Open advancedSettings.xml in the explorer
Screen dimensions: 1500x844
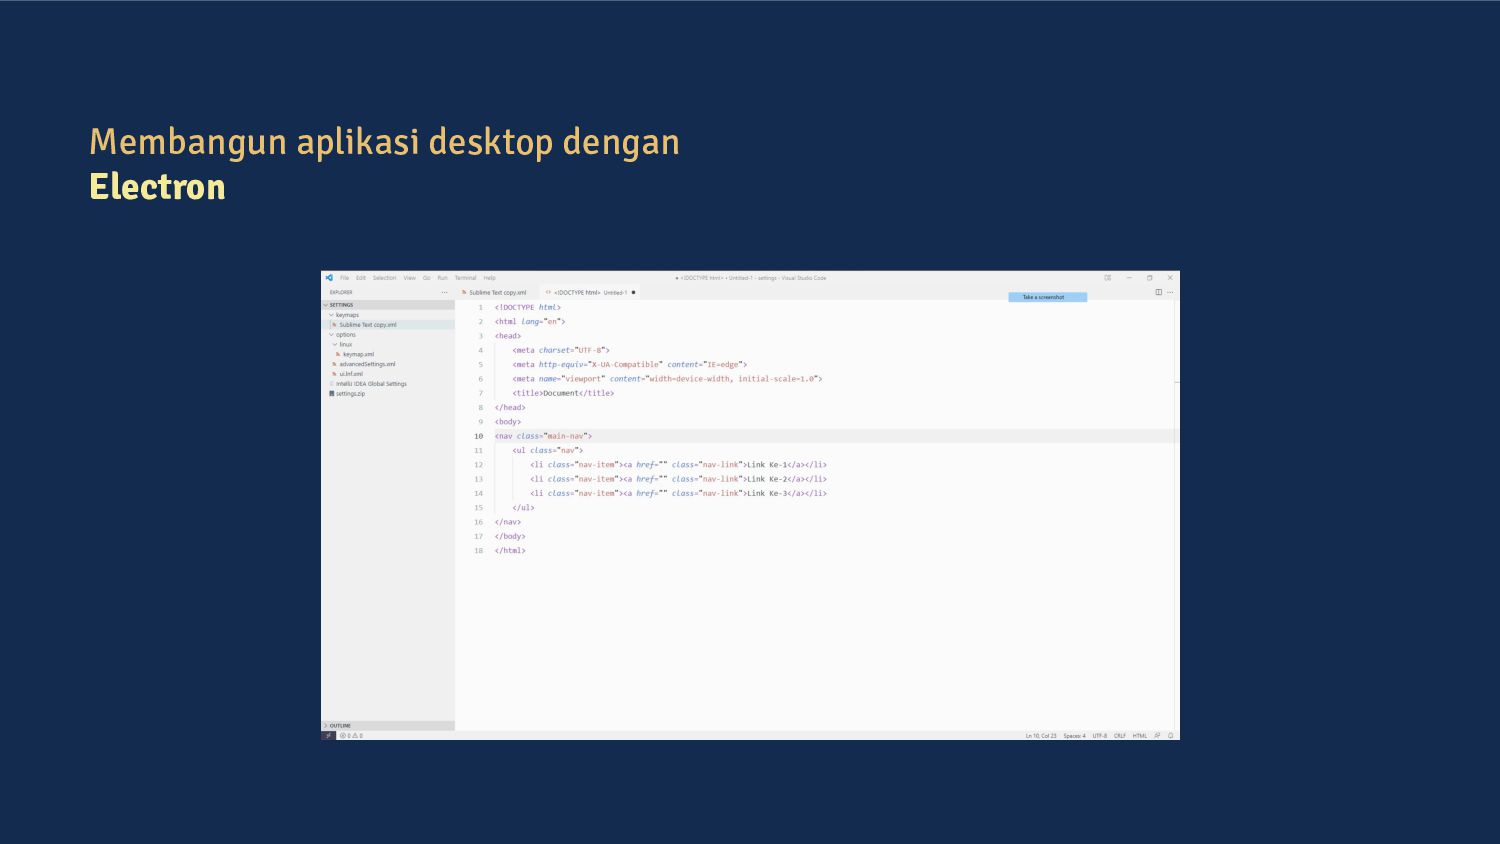pos(388,364)
